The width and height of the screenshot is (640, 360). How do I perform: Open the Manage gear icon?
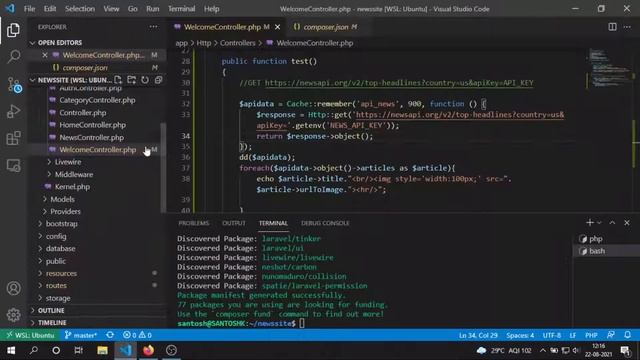13,315
